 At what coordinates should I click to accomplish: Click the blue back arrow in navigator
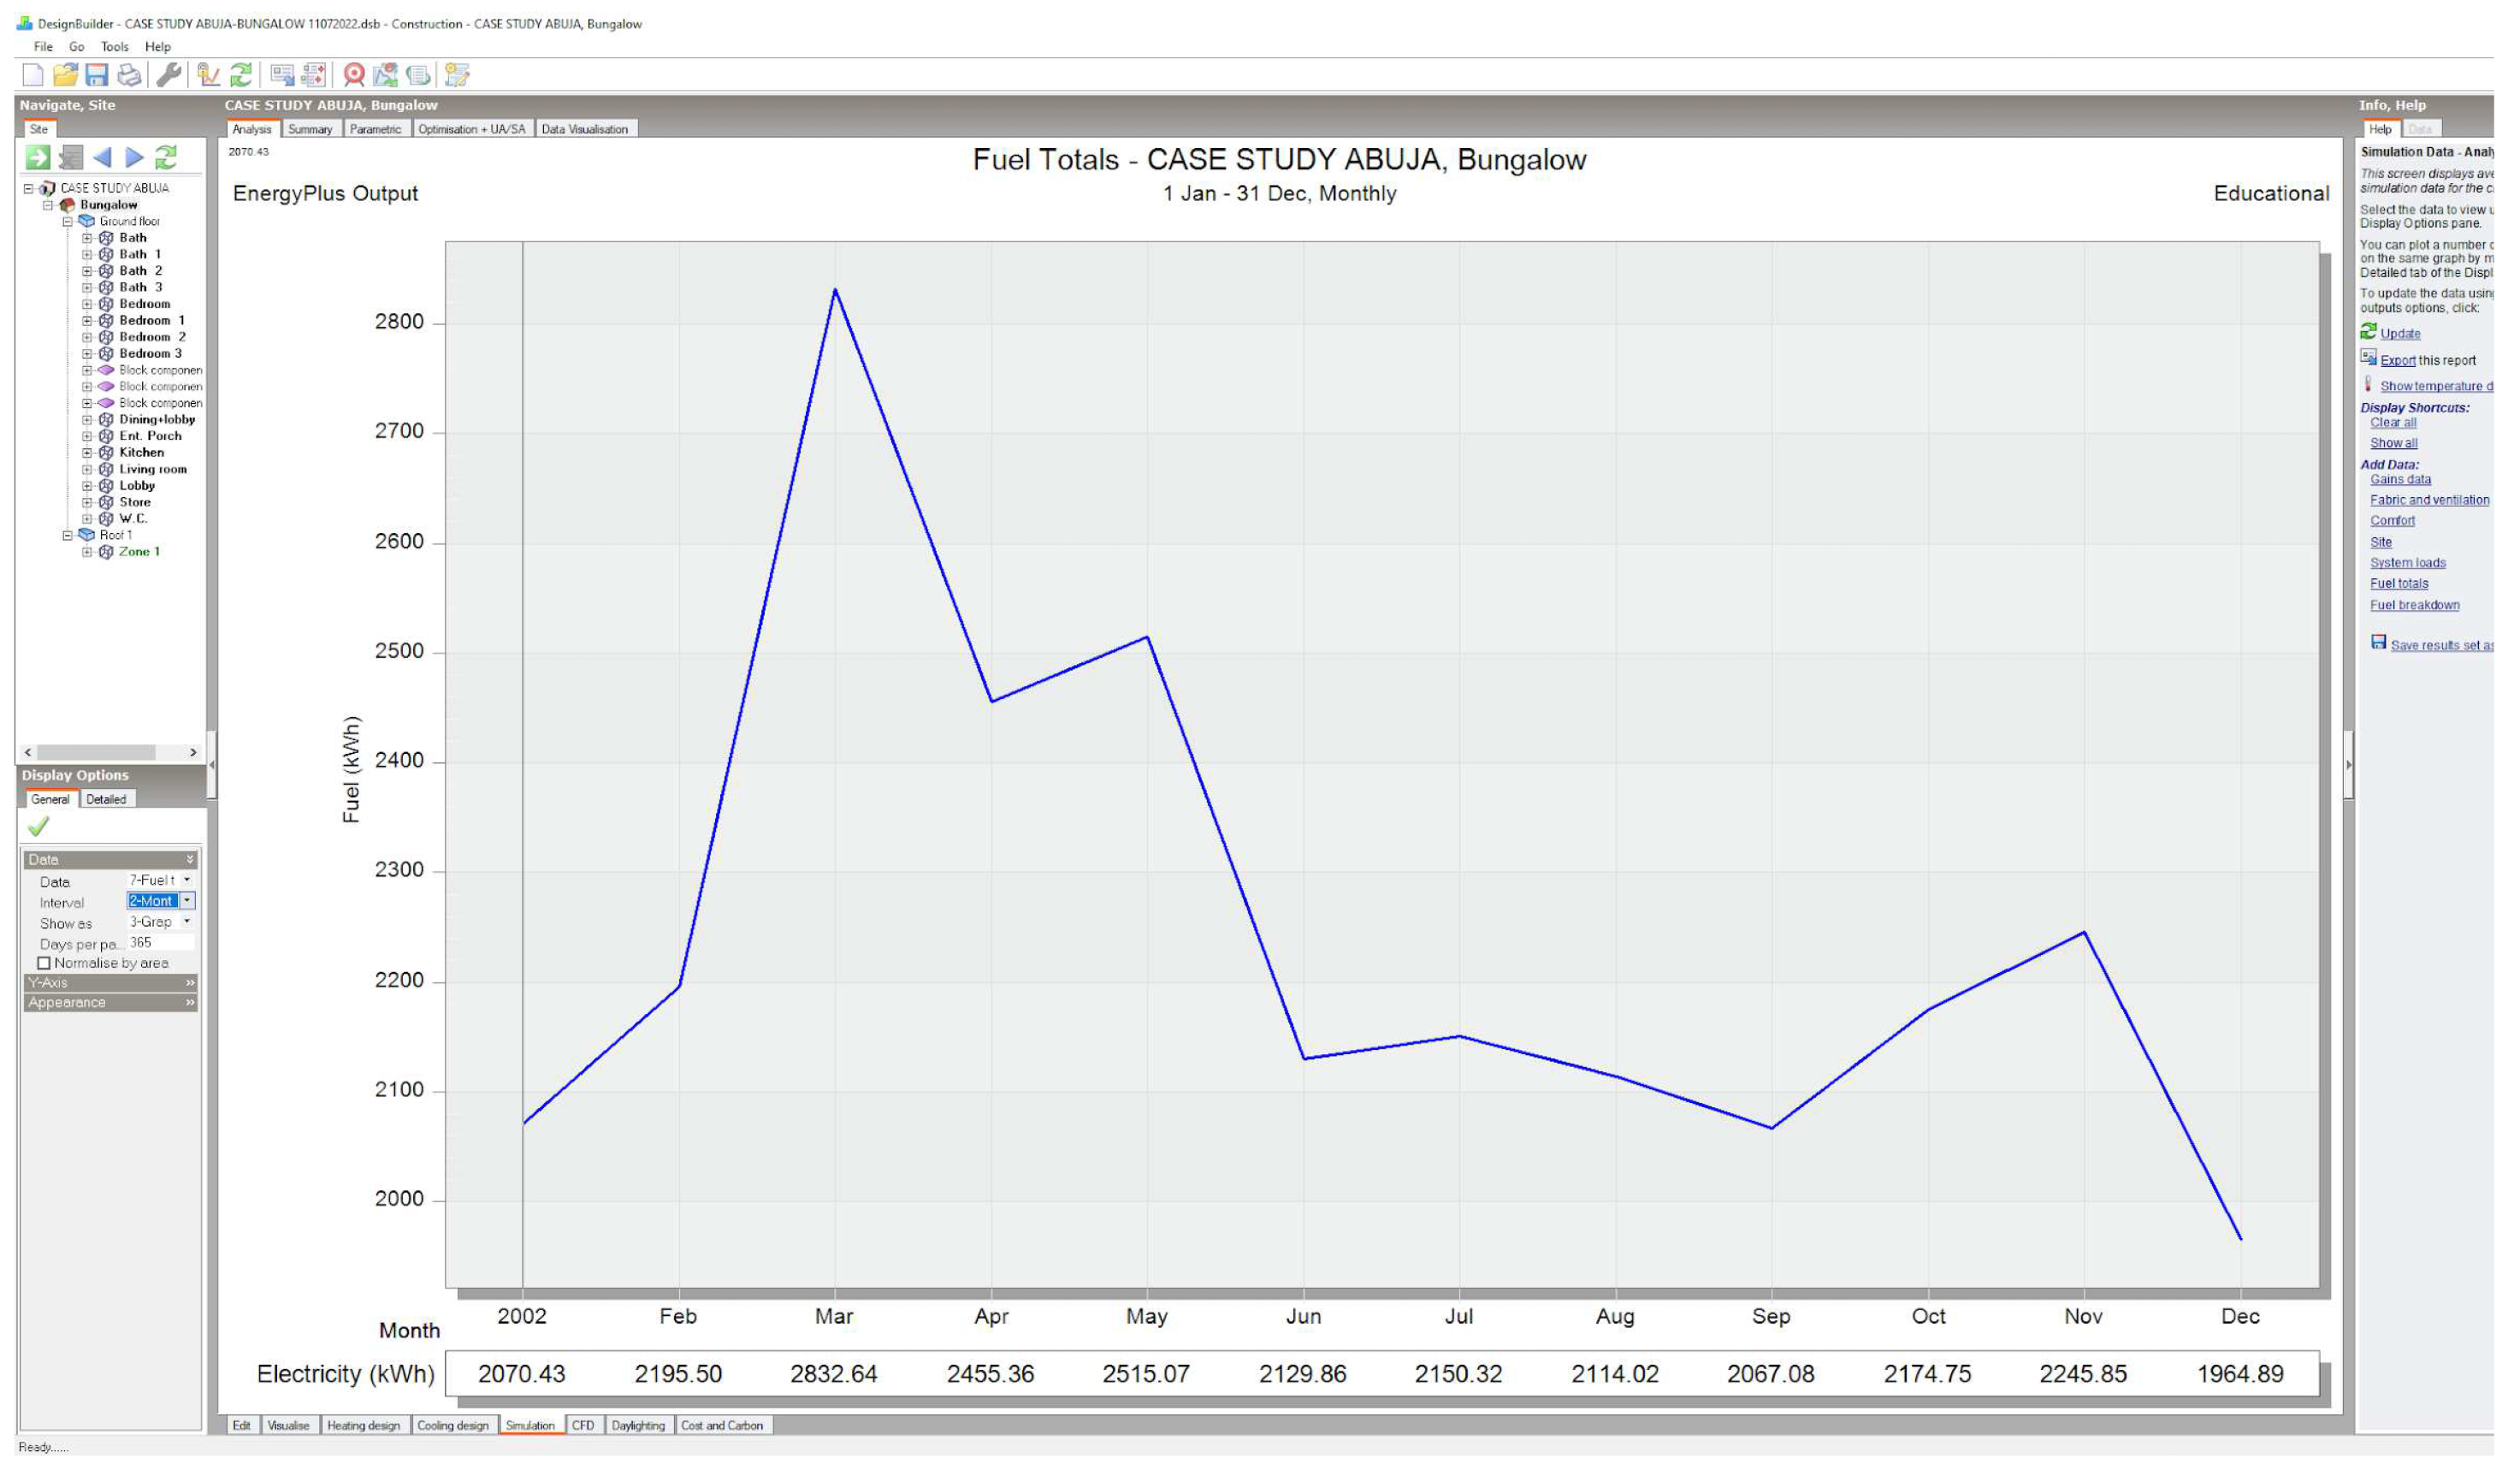(x=102, y=158)
